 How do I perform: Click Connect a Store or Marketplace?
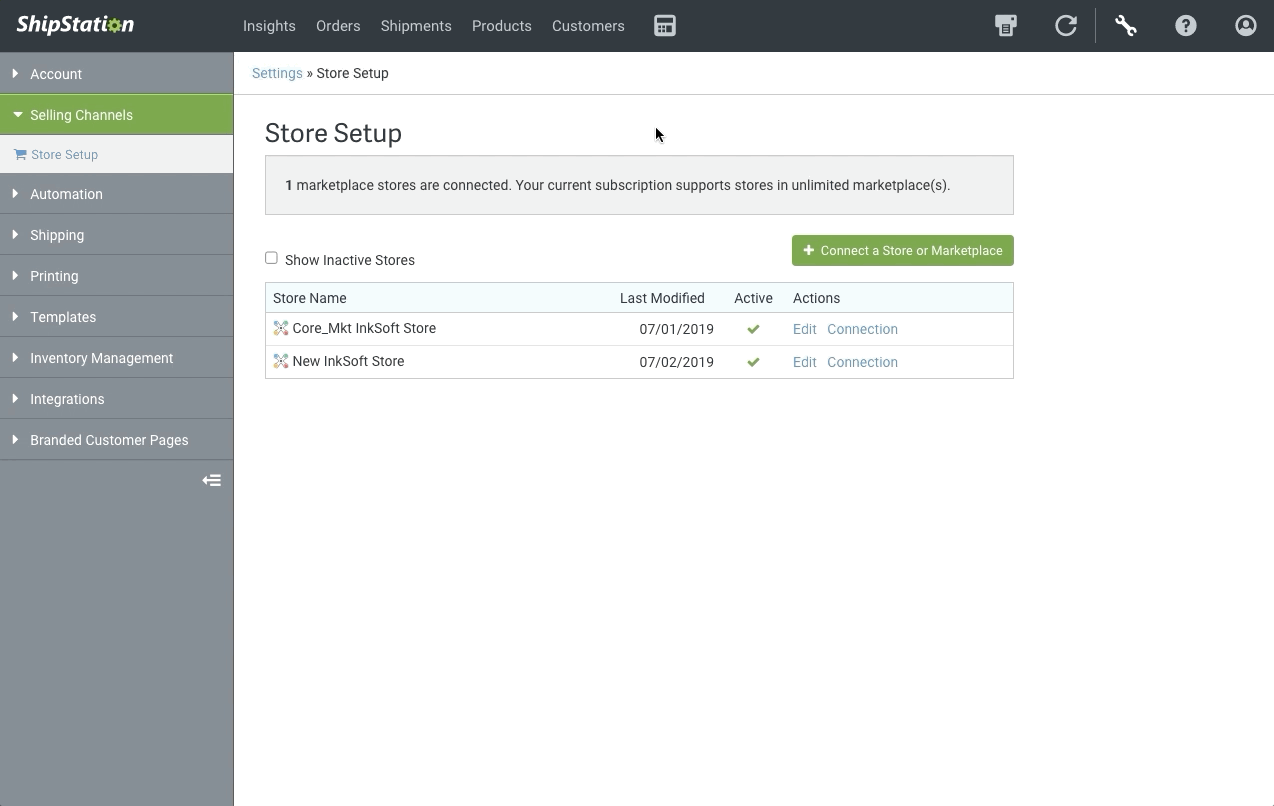pos(902,250)
